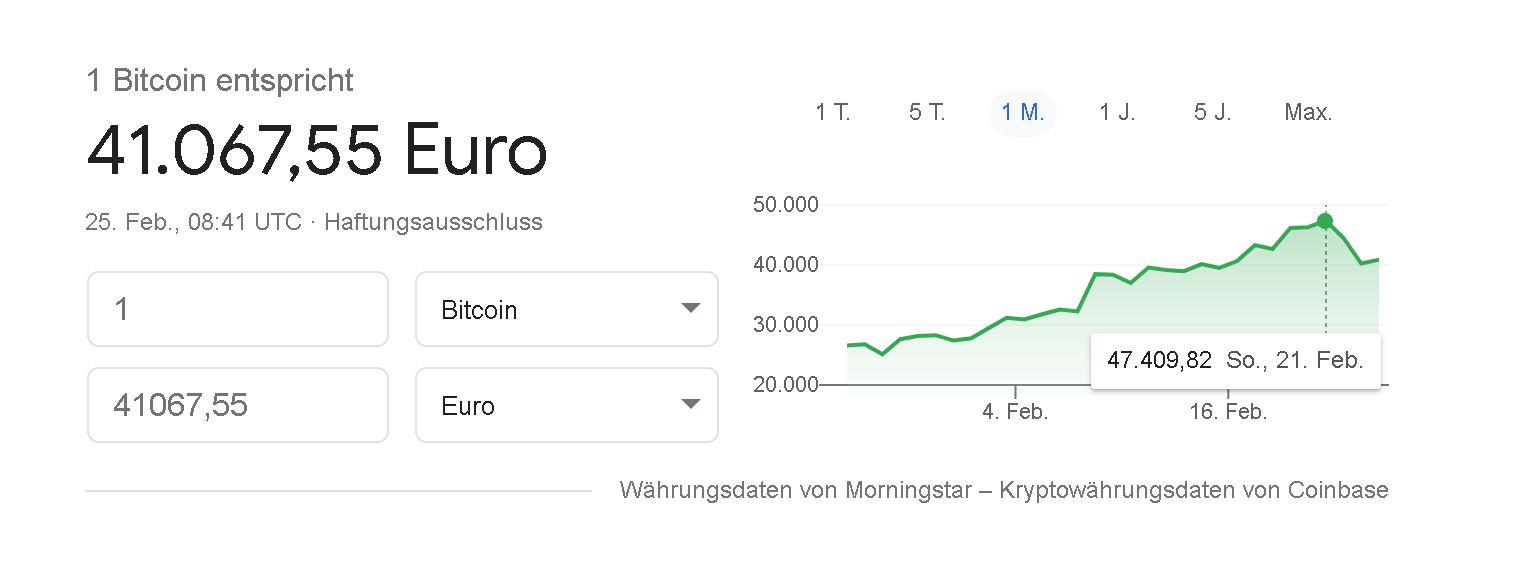Click the green peak data point on chart
This screenshot has height=572, width=1537.
coord(1325,221)
